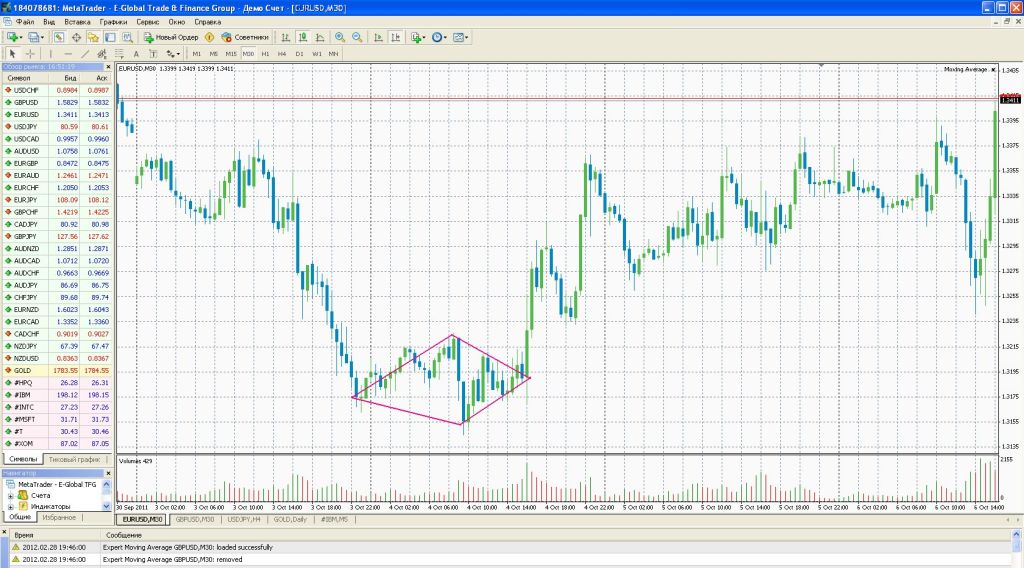The image size is (1024, 568).
Task: Switch chart to candlestick display
Action: pyautogui.click(x=305, y=37)
